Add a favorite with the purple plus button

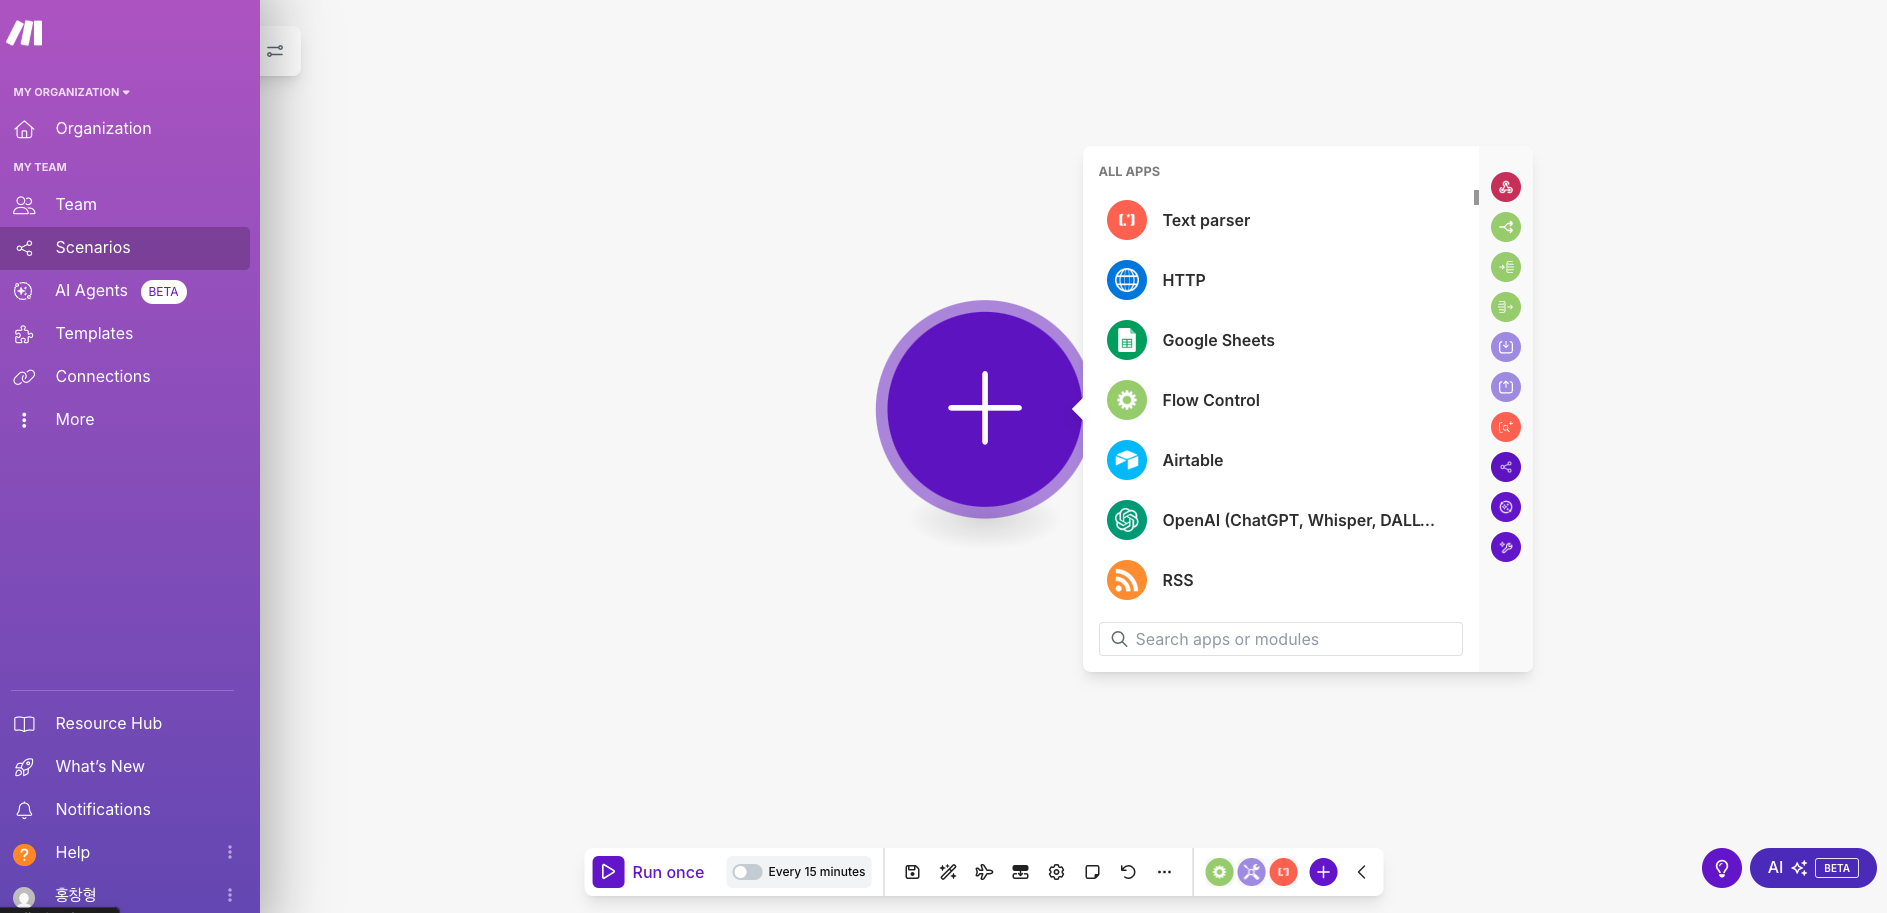(x=1323, y=872)
